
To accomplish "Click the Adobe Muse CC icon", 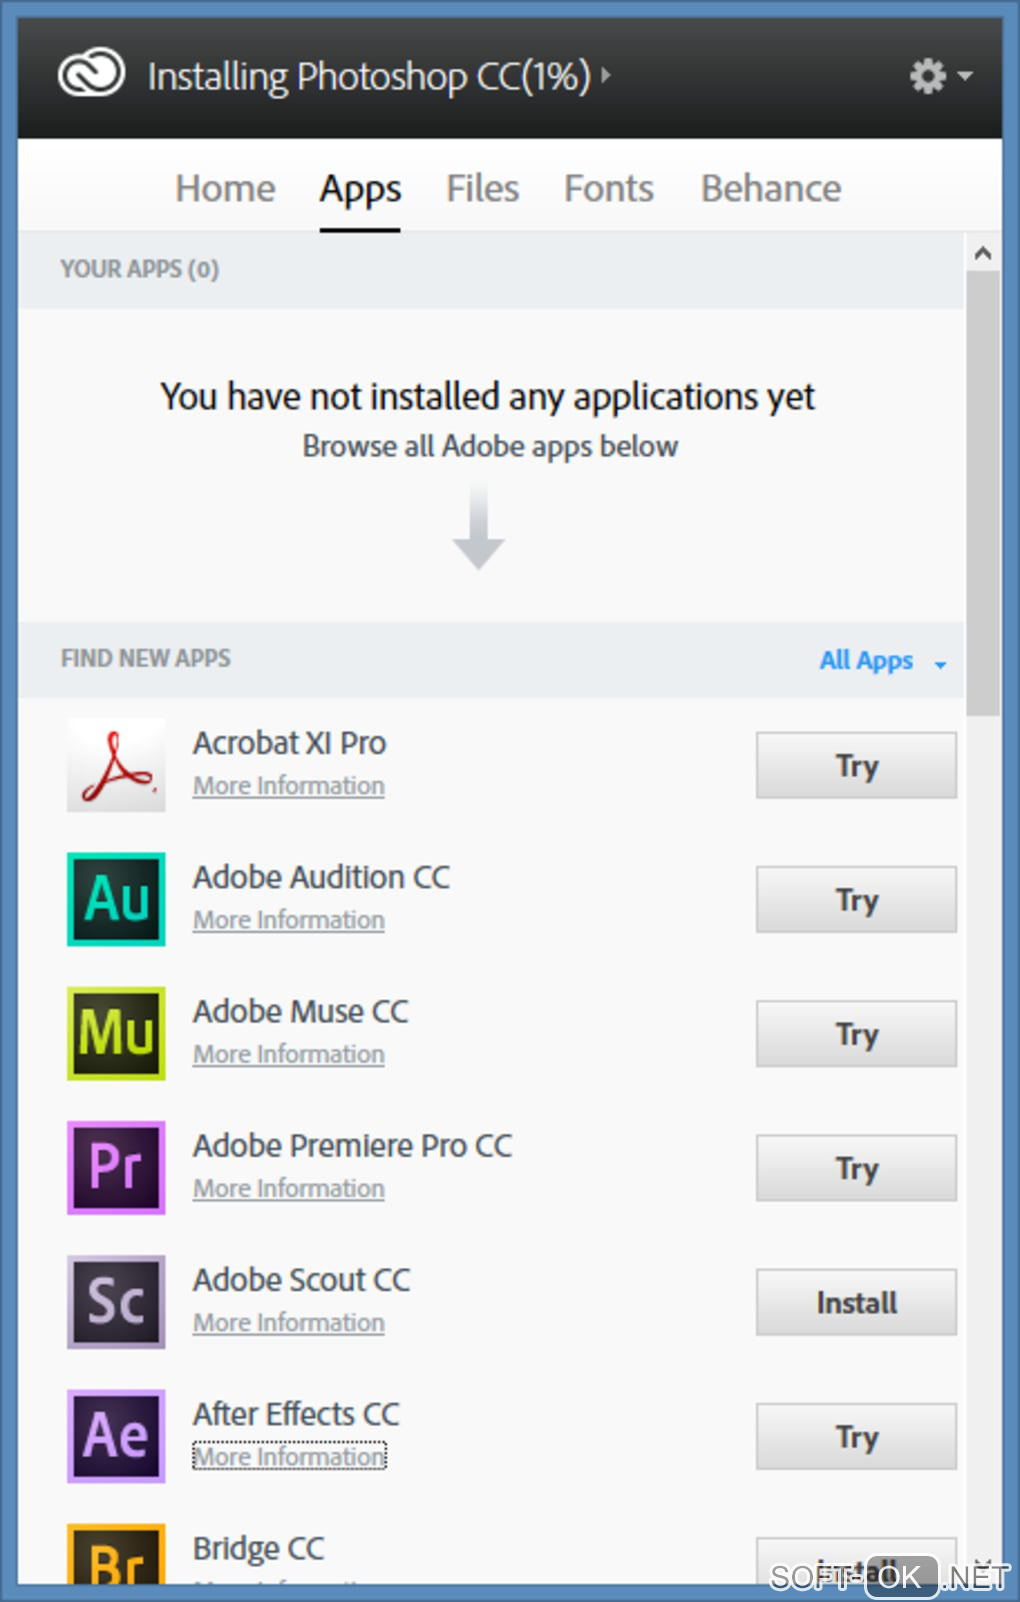I will pyautogui.click(x=116, y=1033).
